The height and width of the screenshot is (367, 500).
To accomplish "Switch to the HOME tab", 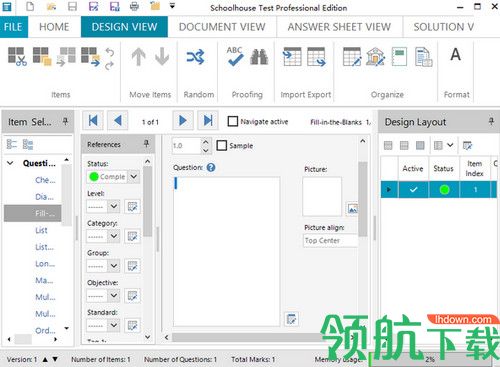I will [x=54, y=27].
